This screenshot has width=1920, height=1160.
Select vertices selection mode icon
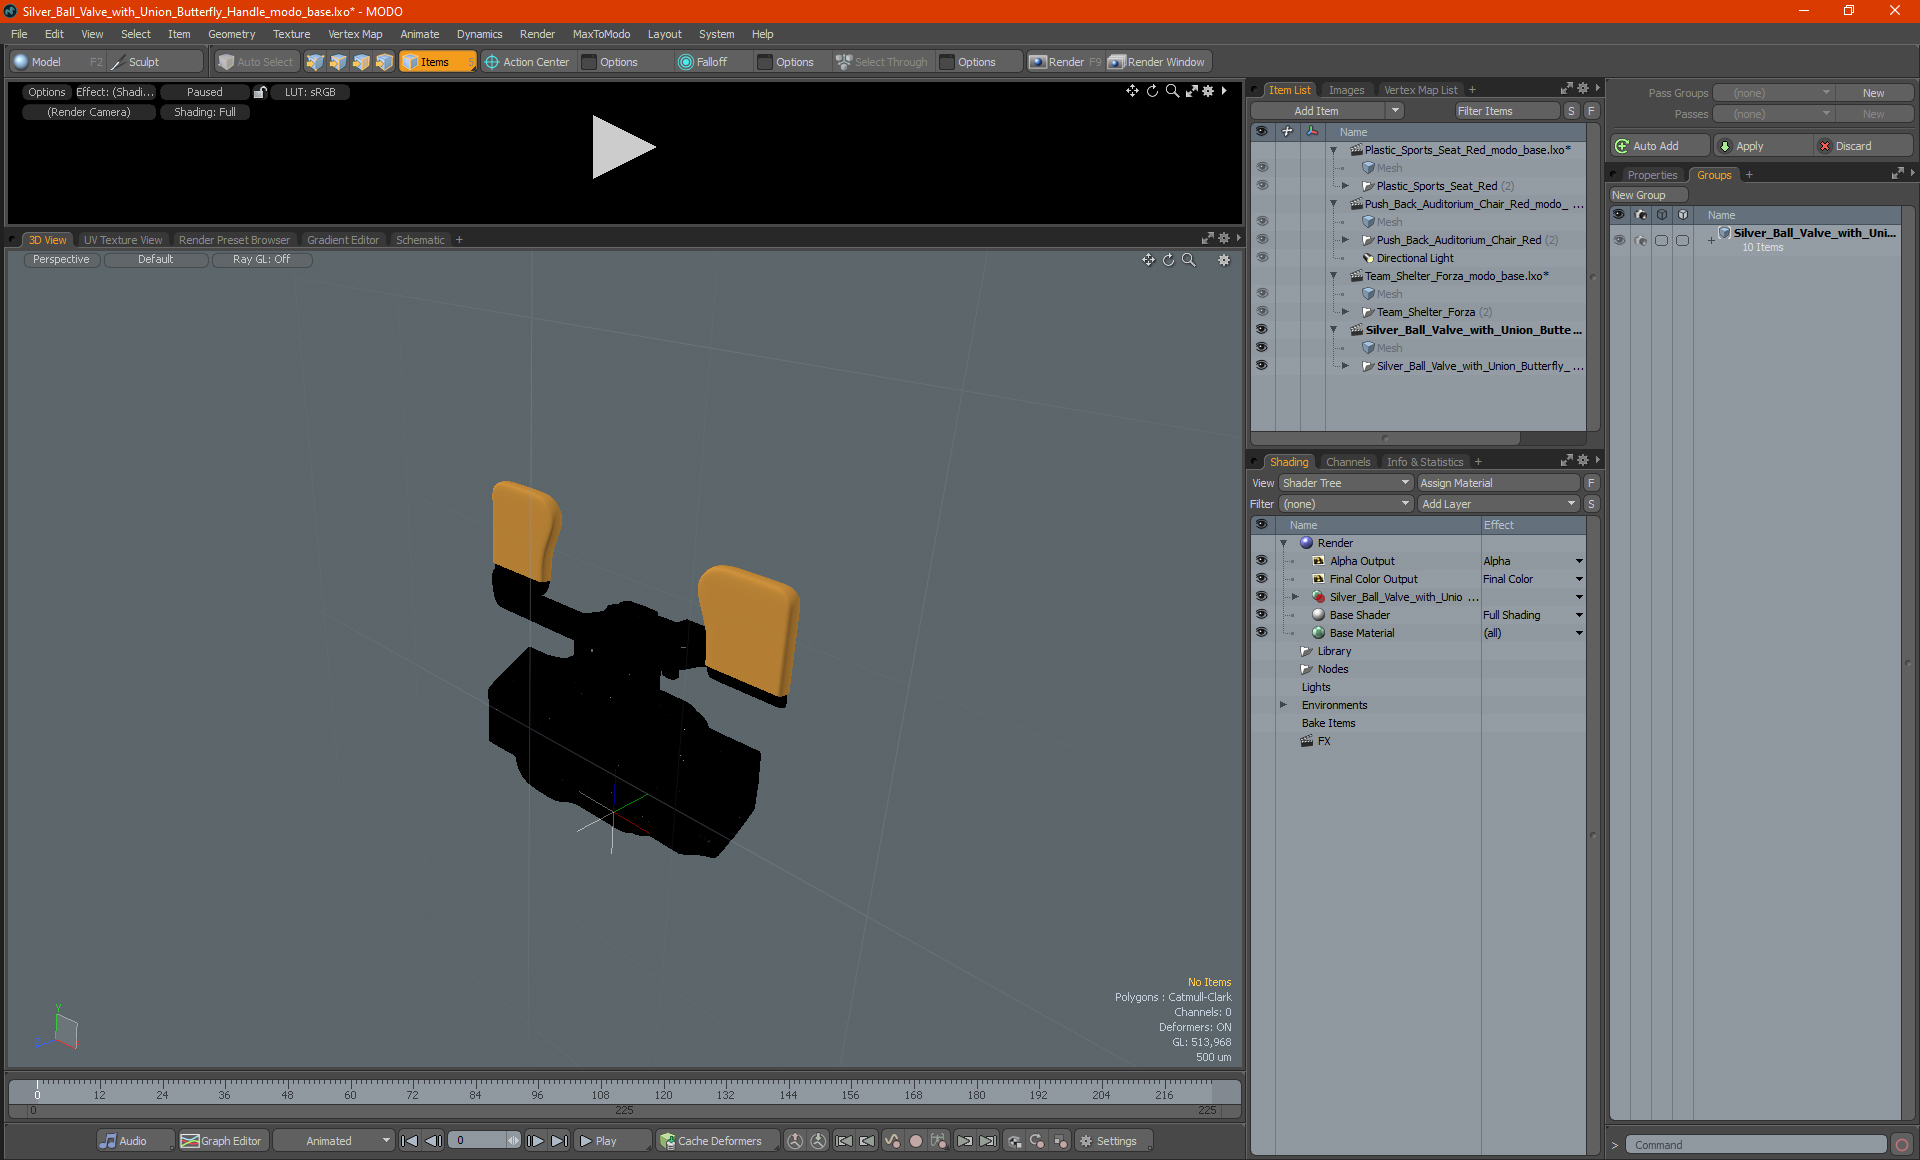[315, 62]
